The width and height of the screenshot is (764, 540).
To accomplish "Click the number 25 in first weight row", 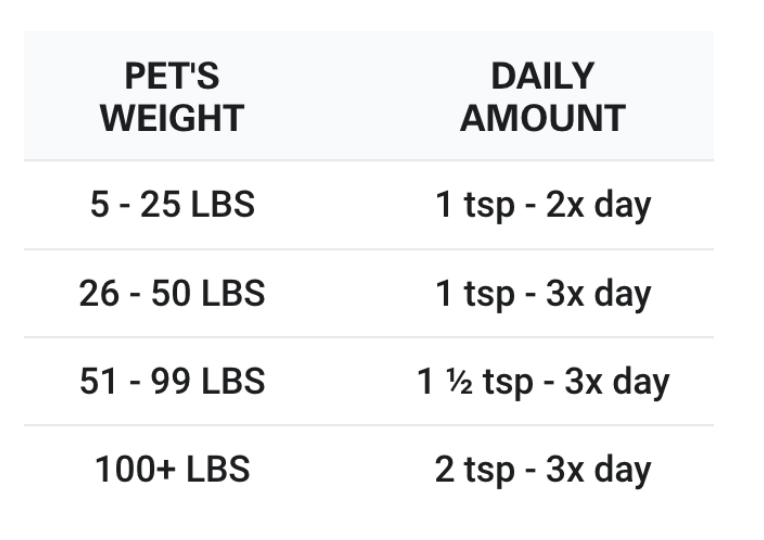I will [160, 205].
